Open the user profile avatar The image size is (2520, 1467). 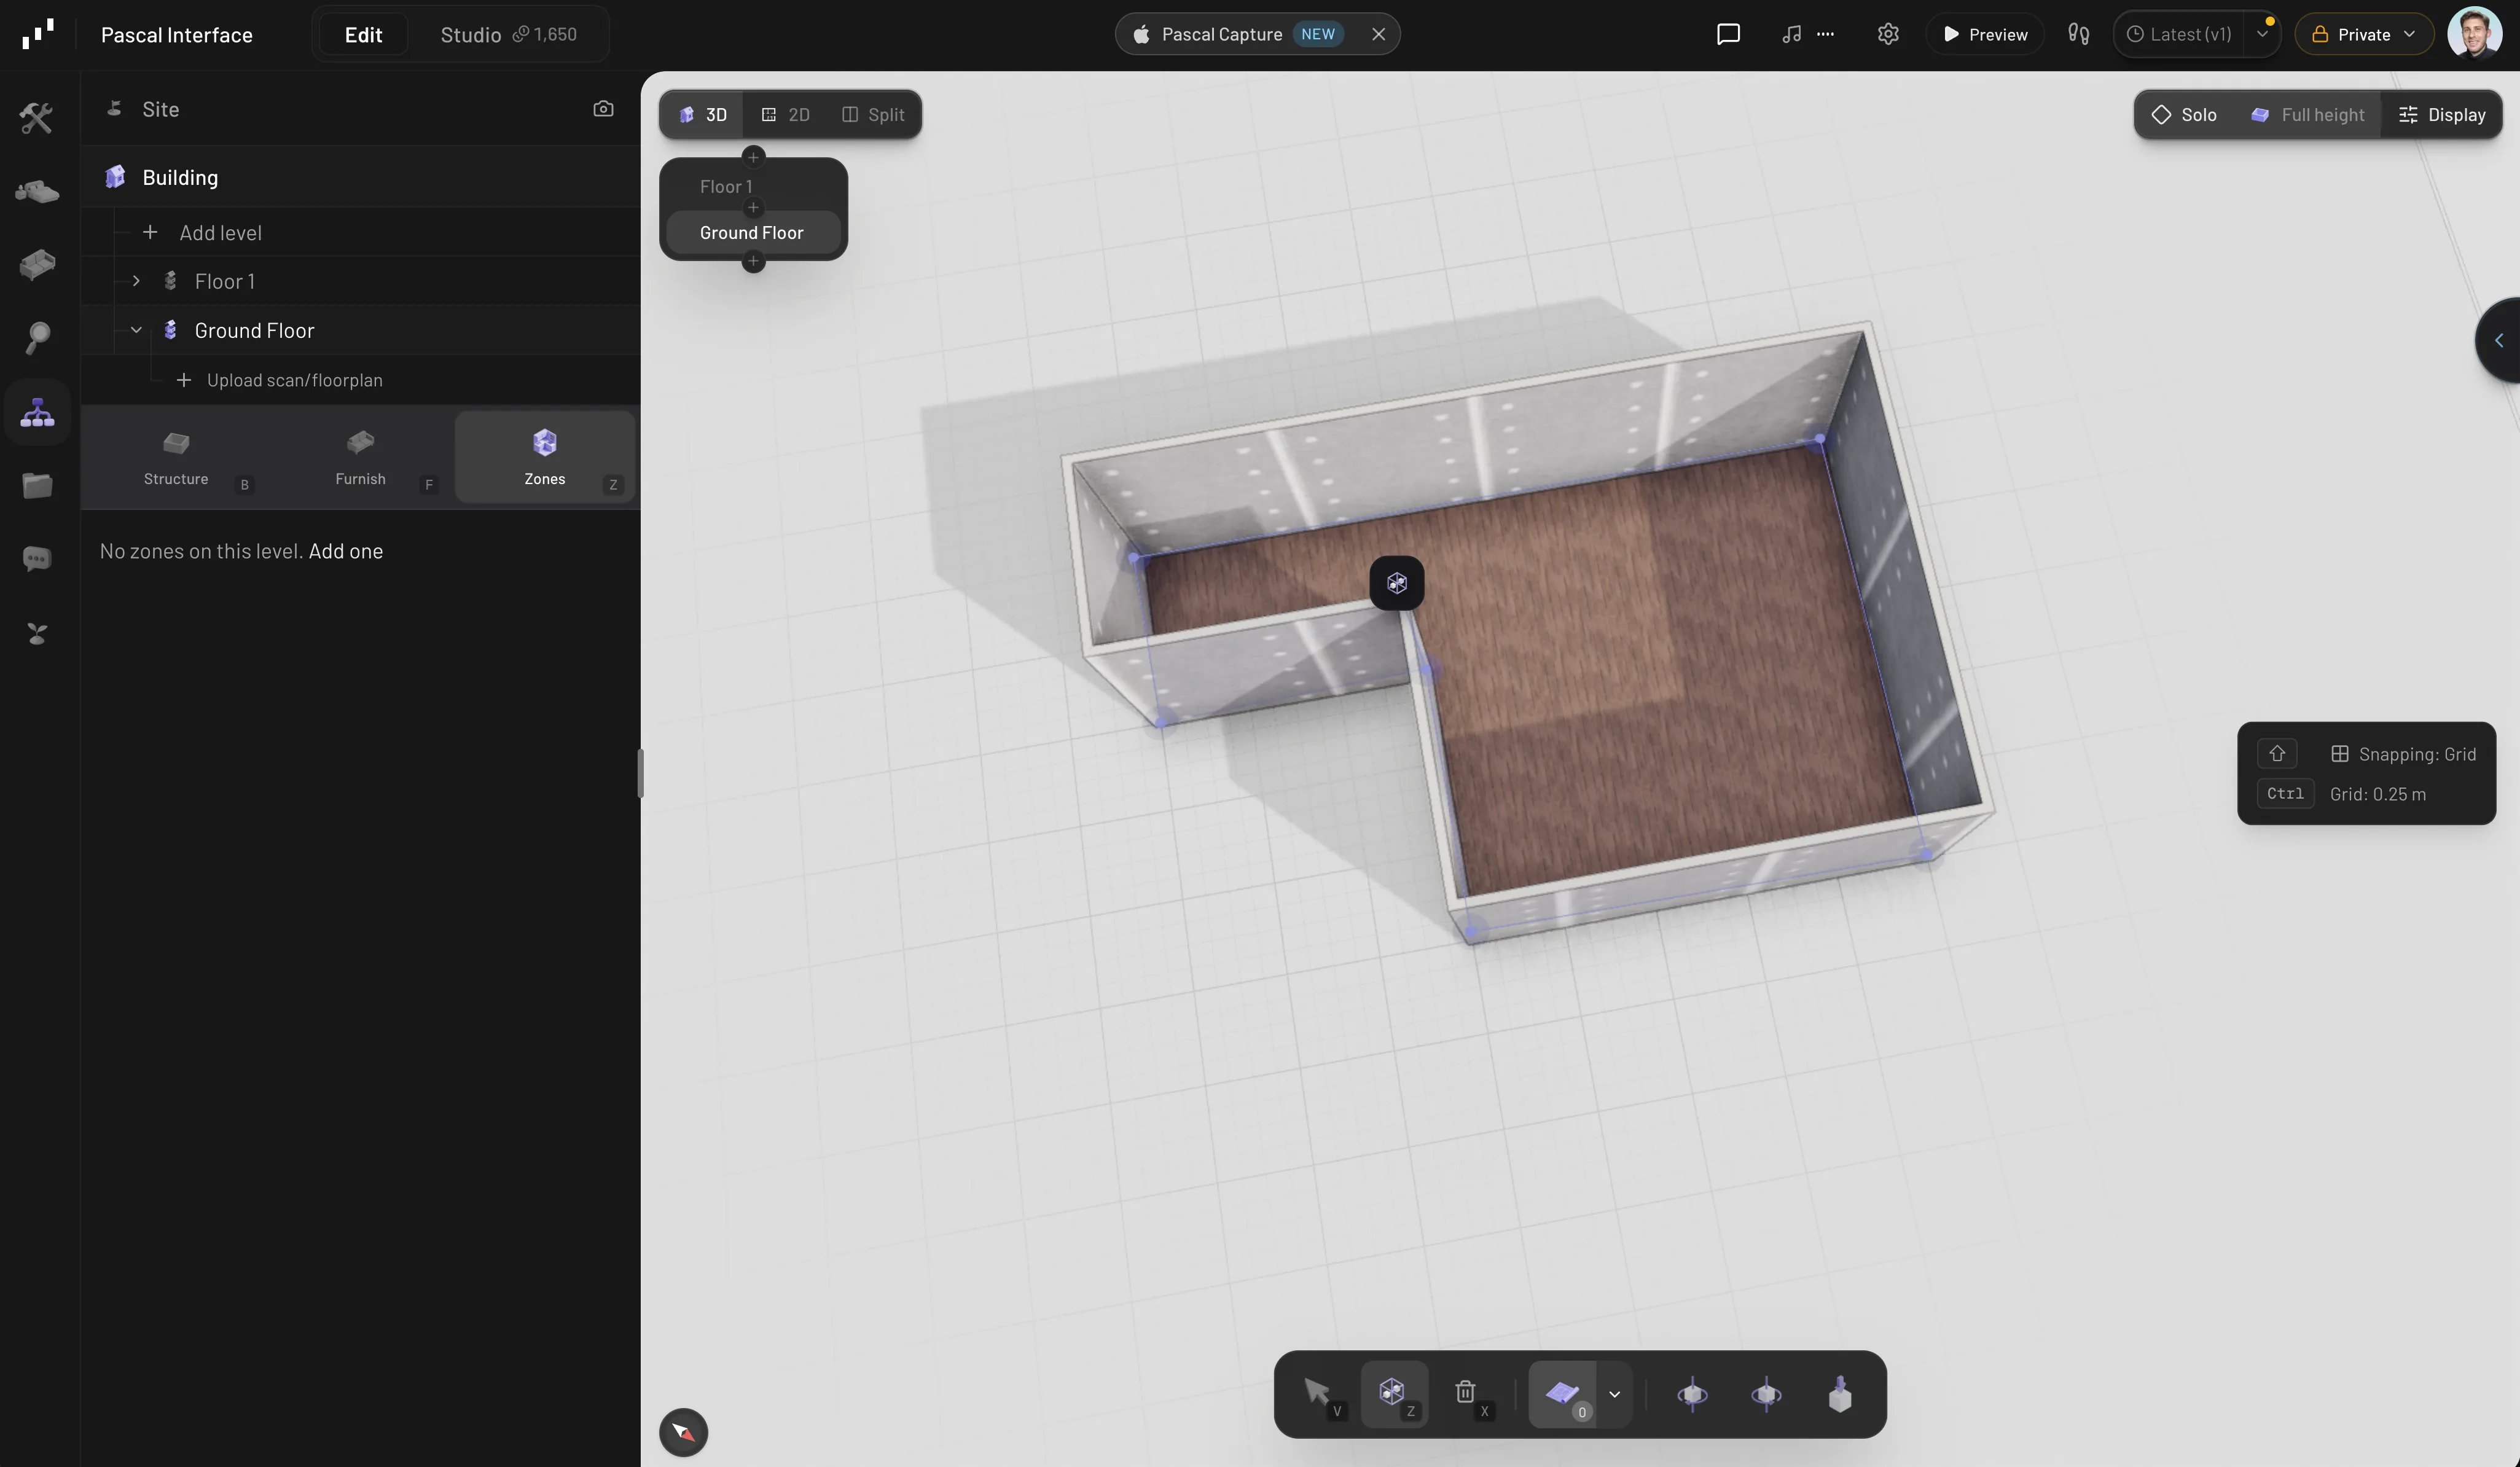pyautogui.click(x=2474, y=34)
